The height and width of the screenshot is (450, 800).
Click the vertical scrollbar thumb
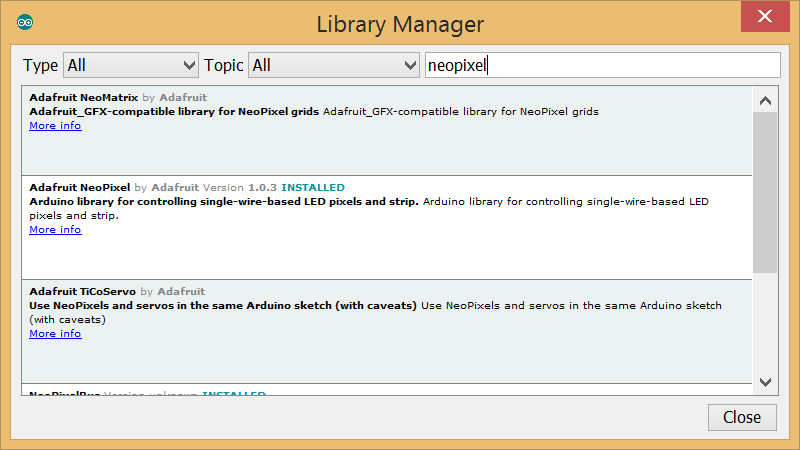(765, 192)
